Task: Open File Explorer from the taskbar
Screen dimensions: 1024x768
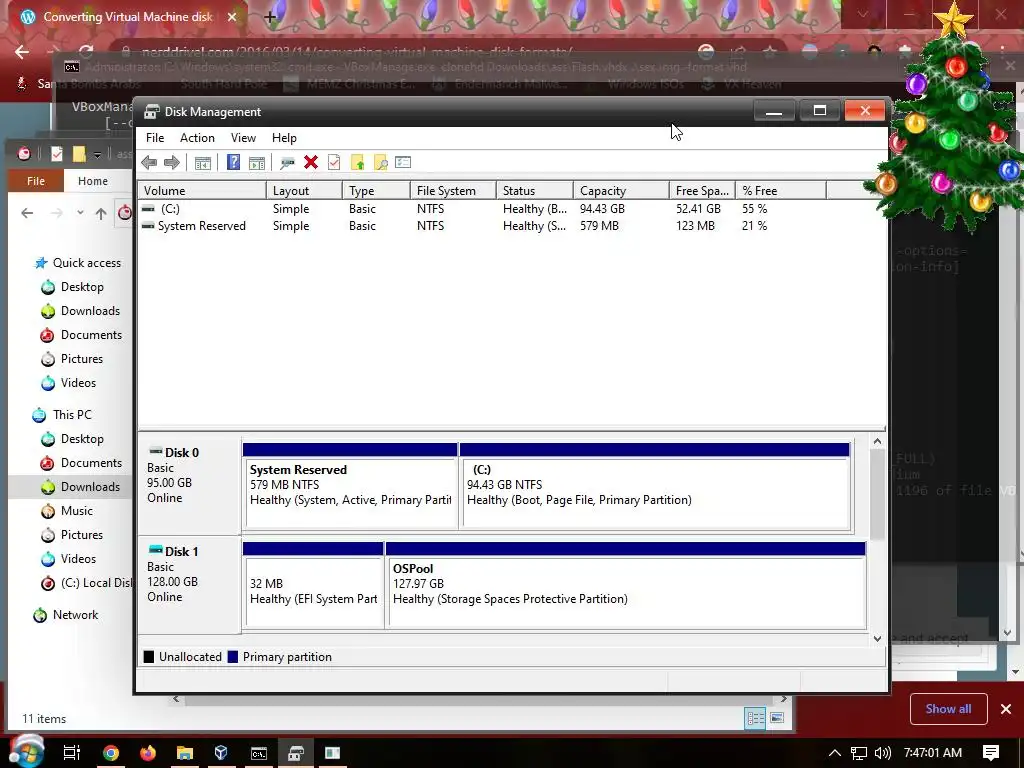Action: [x=185, y=753]
